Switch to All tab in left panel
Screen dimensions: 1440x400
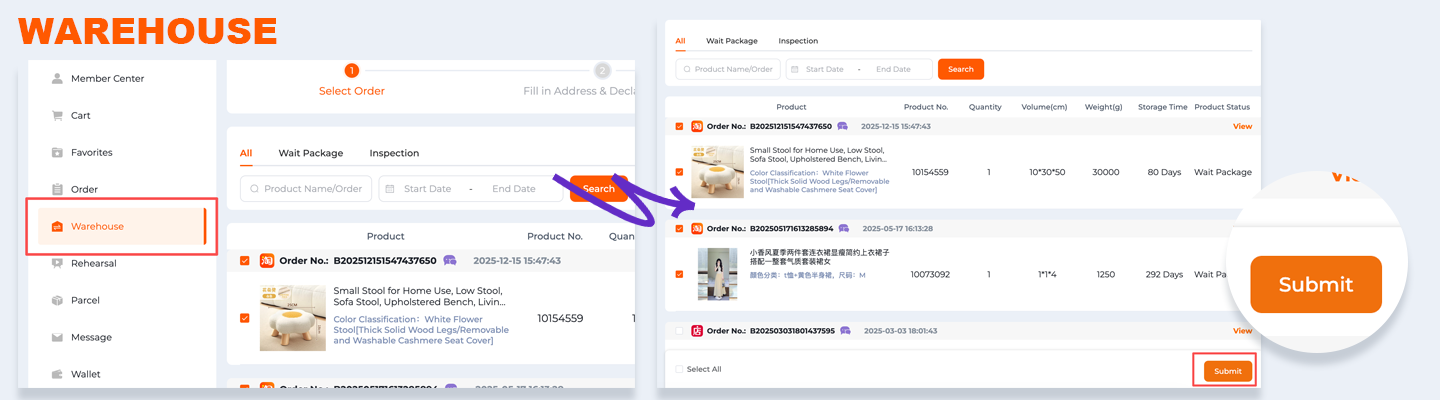click(x=246, y=153)
